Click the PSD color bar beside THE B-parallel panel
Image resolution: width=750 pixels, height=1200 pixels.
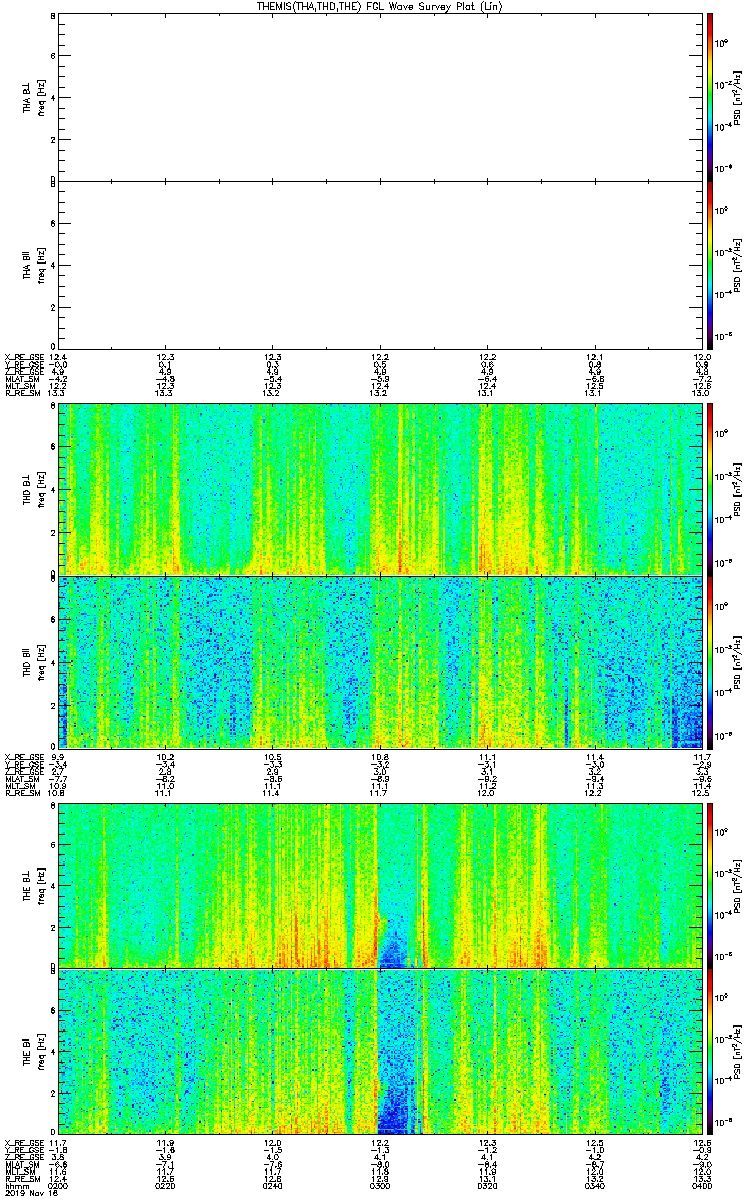coord(709,1051)
